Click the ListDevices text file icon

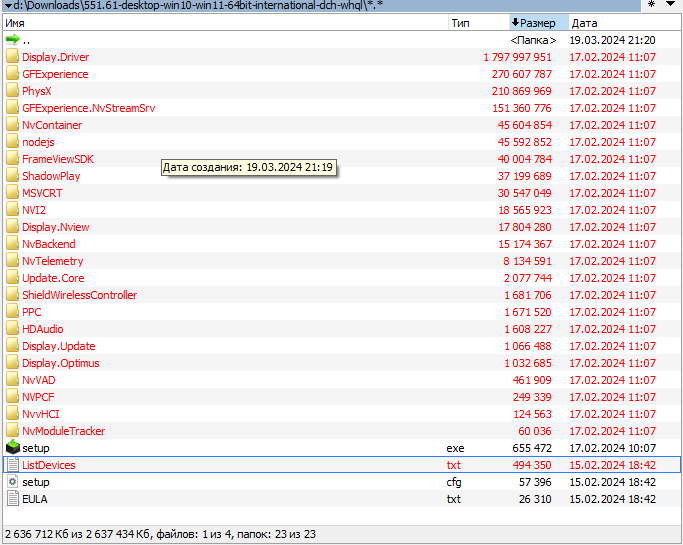tap(13, 464)
